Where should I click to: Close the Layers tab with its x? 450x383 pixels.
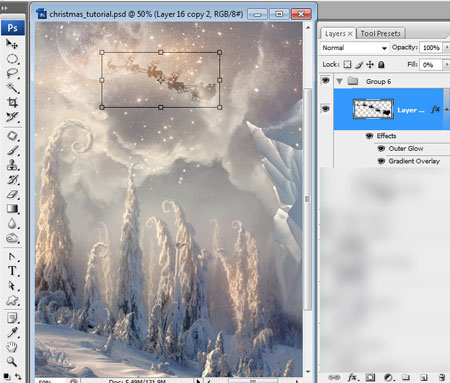(350, 34)
